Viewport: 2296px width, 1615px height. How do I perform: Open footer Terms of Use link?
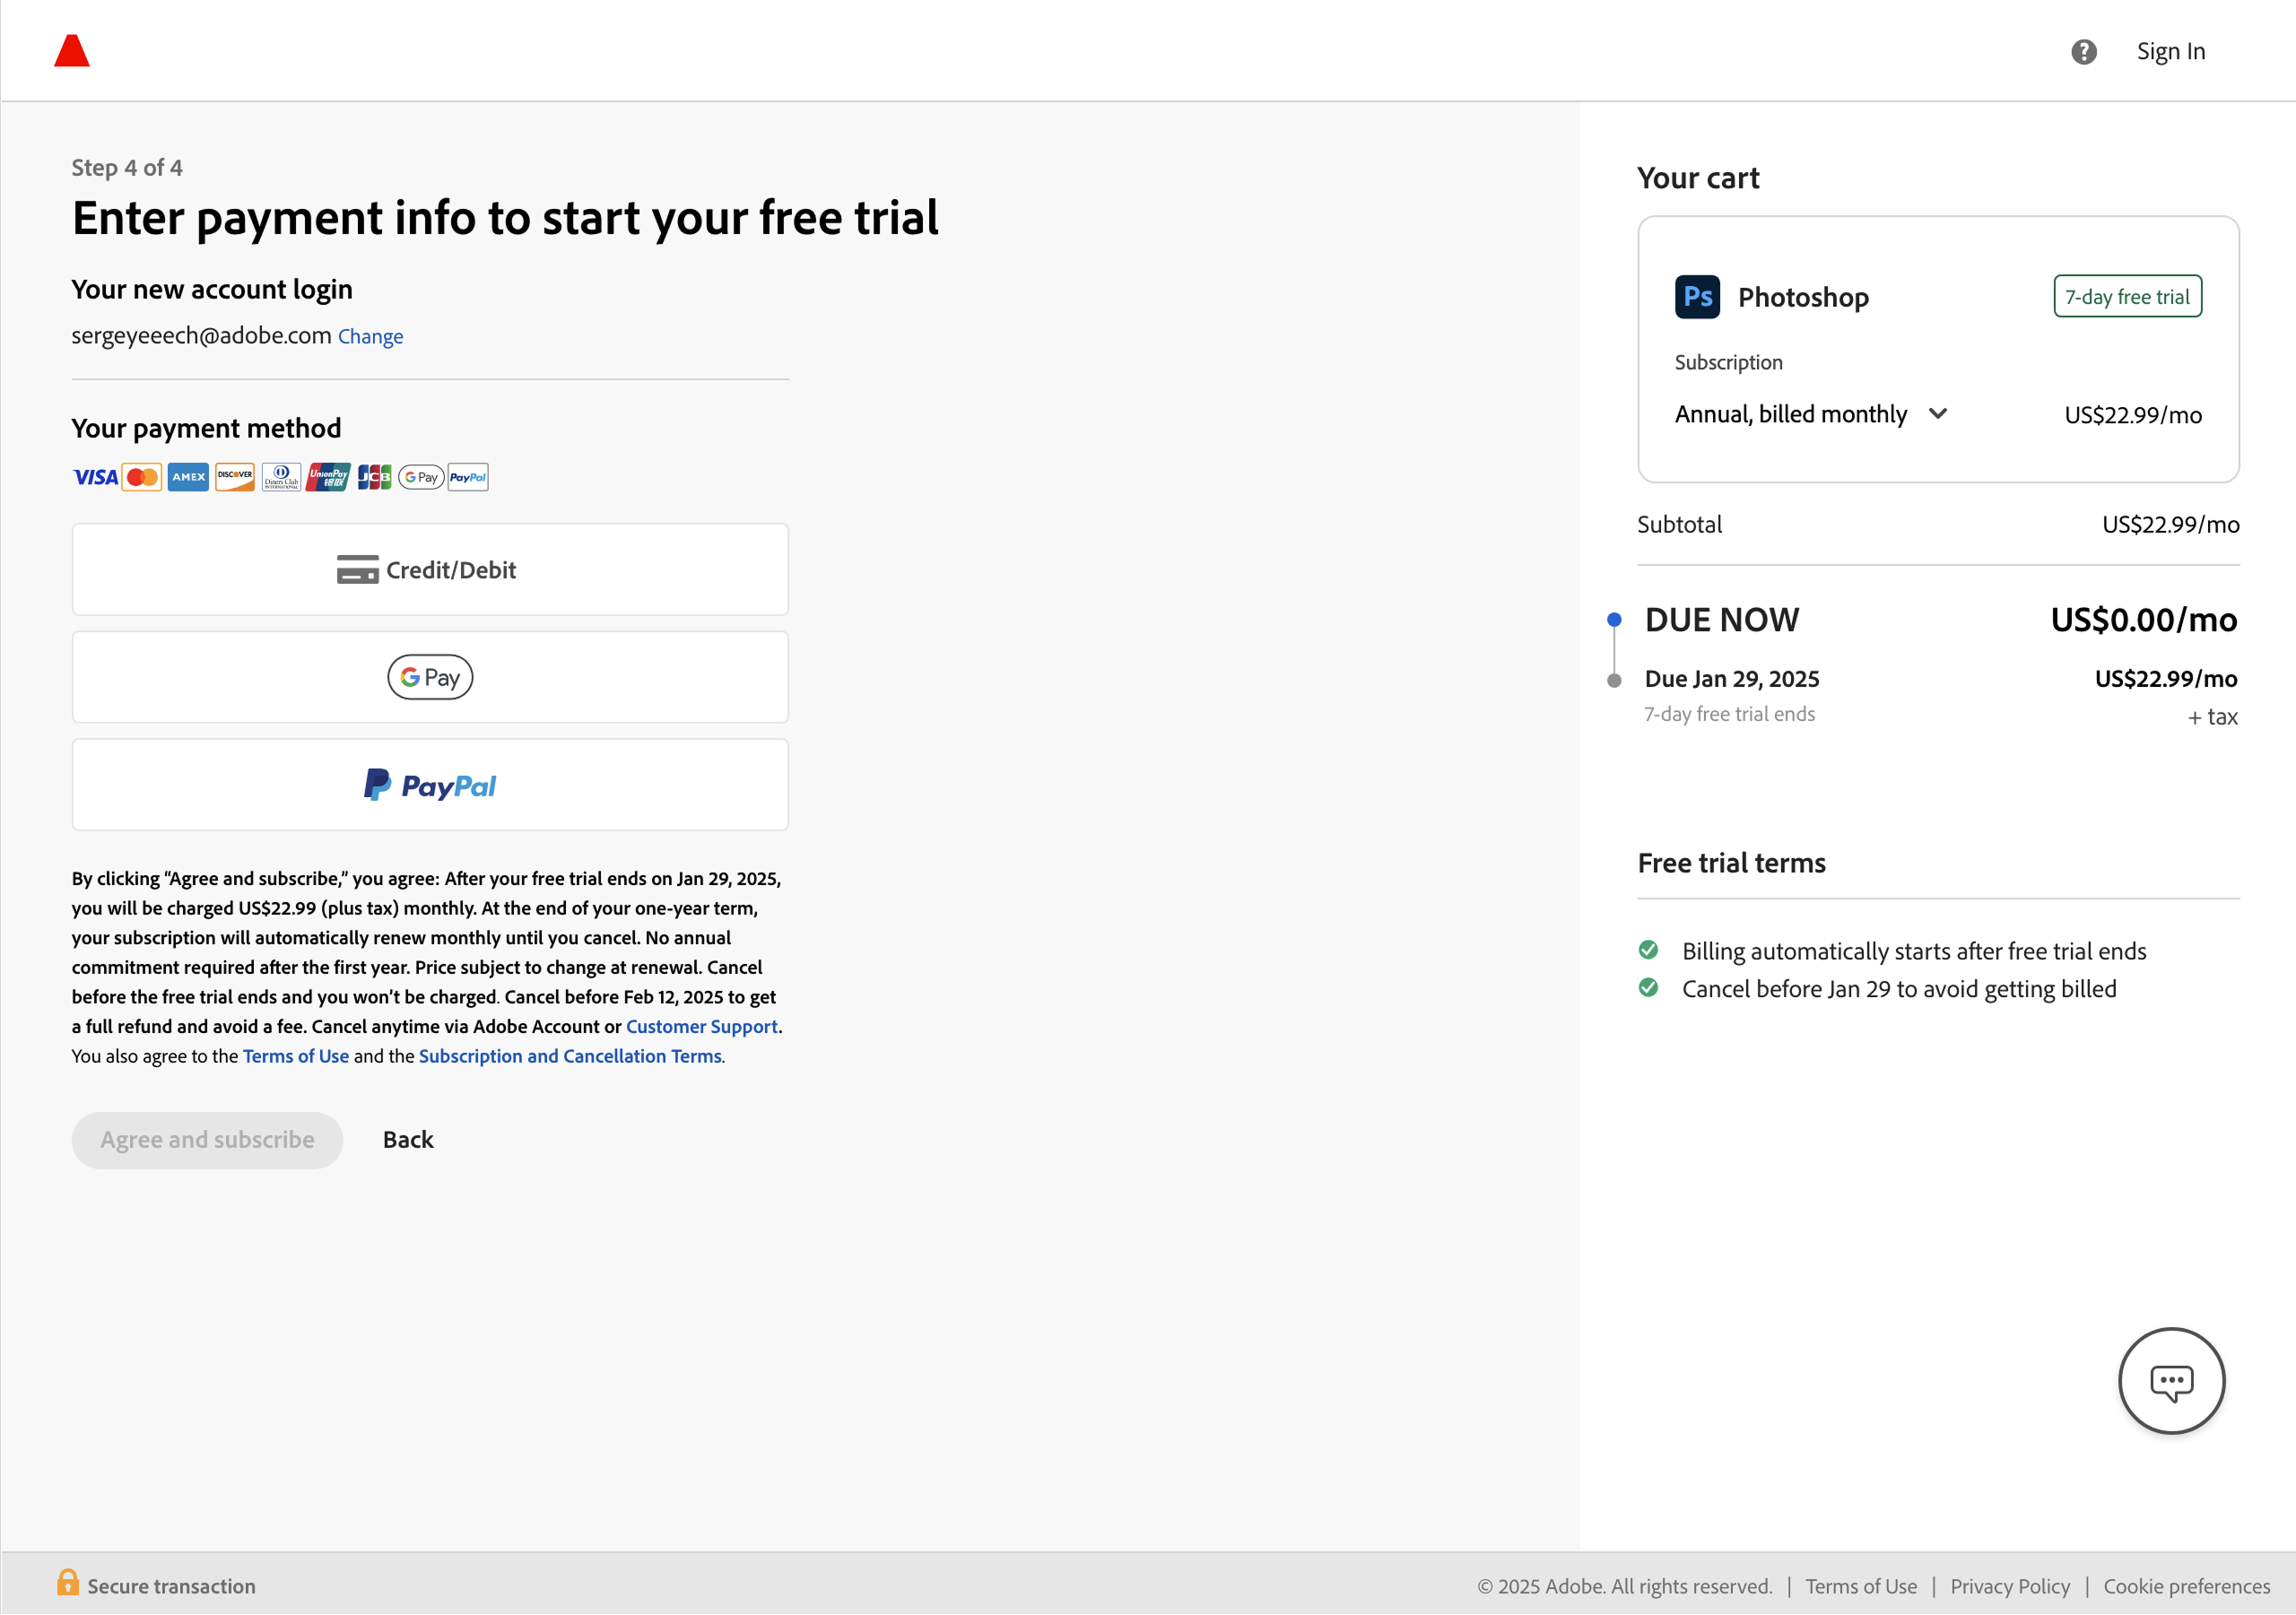[x=1861, y=1587]
